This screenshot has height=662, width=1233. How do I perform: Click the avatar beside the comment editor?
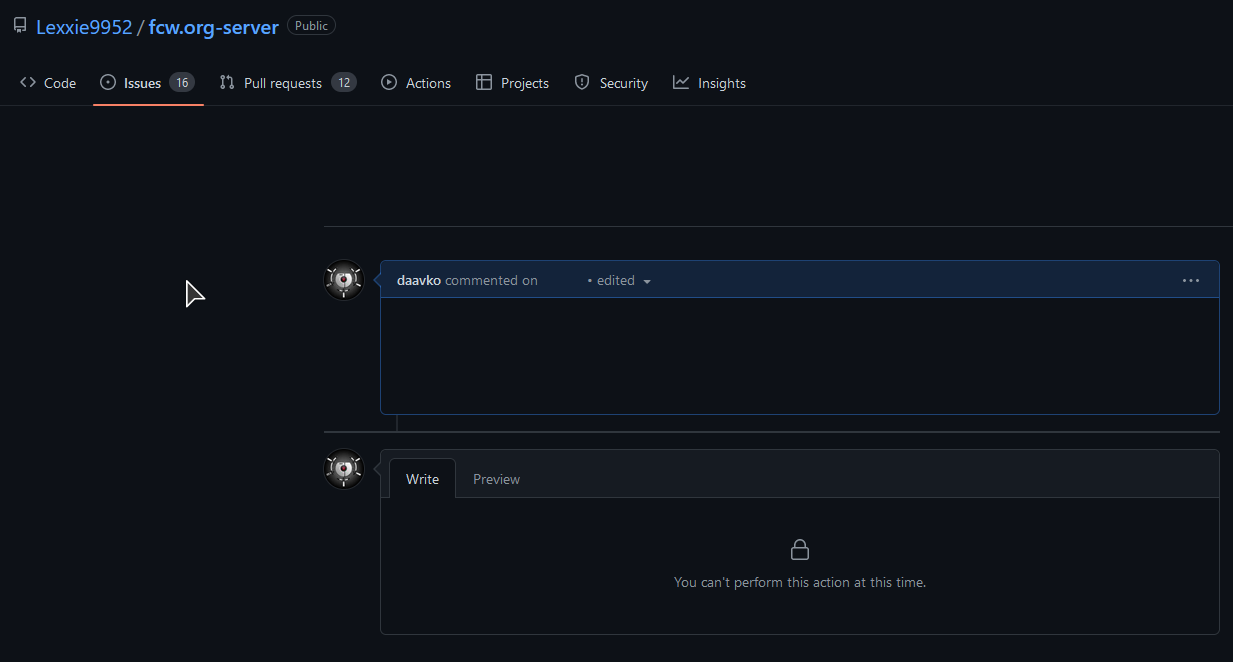click(344, 469)
